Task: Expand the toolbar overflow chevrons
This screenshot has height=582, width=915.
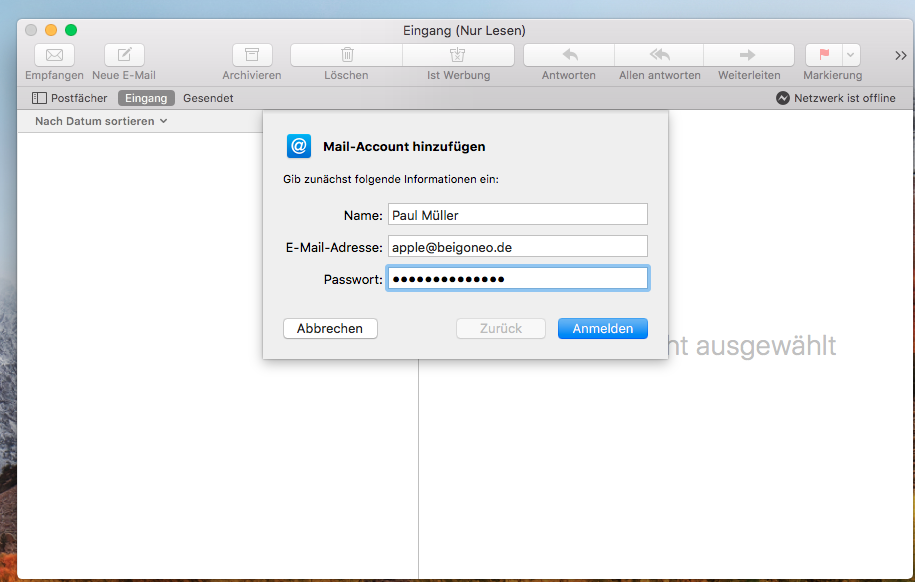Action: pos(900,55)
